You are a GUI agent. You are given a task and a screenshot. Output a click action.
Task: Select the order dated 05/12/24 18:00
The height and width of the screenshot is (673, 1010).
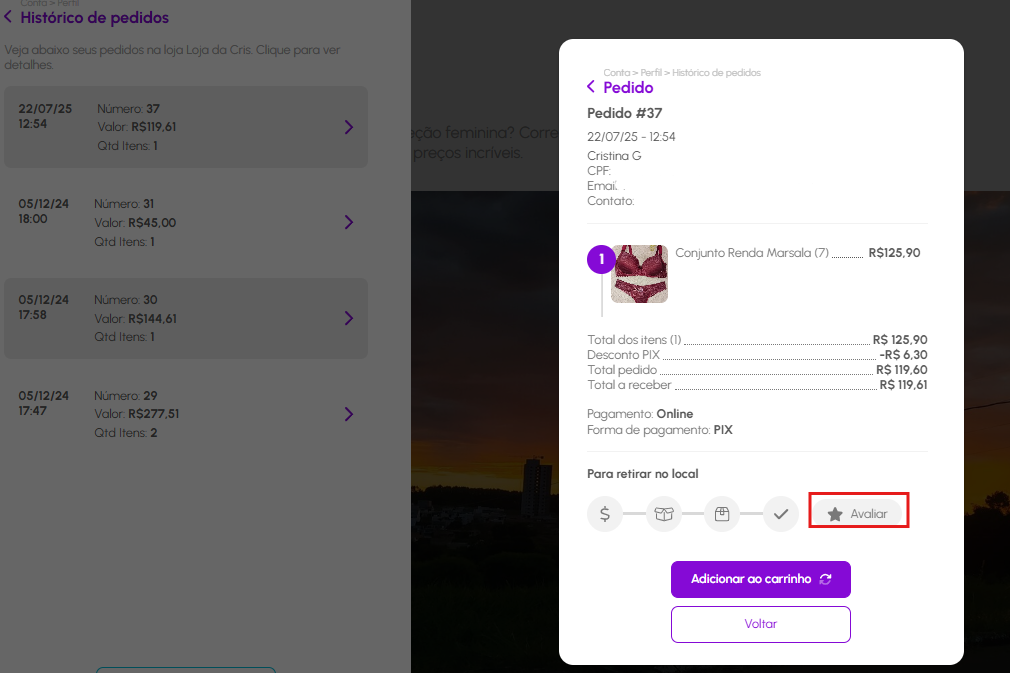pyautogui.click(x=185, y=222)
